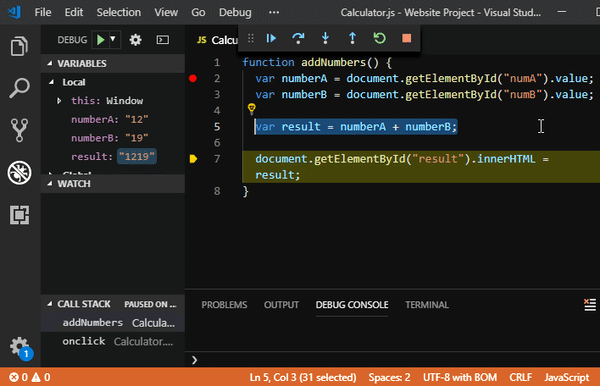The width and height of the screenshot is (600, 386).
Task: Collapse the VARIABLES section
Action: [x=112, y=64]
